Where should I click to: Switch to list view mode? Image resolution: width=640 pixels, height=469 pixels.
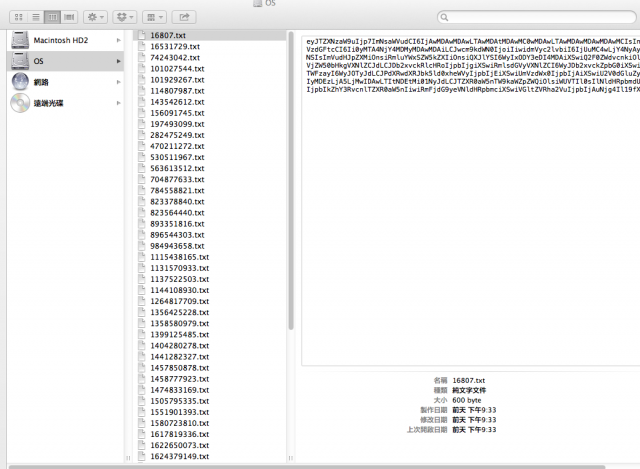coord(36,17)
